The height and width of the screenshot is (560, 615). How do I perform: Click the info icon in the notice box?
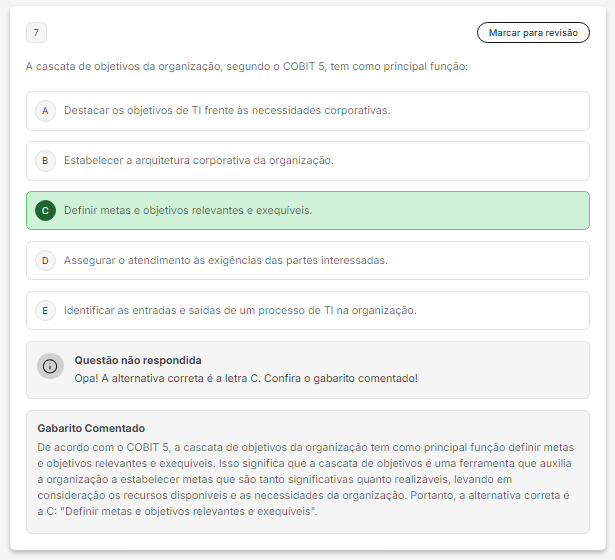[50, 366]
